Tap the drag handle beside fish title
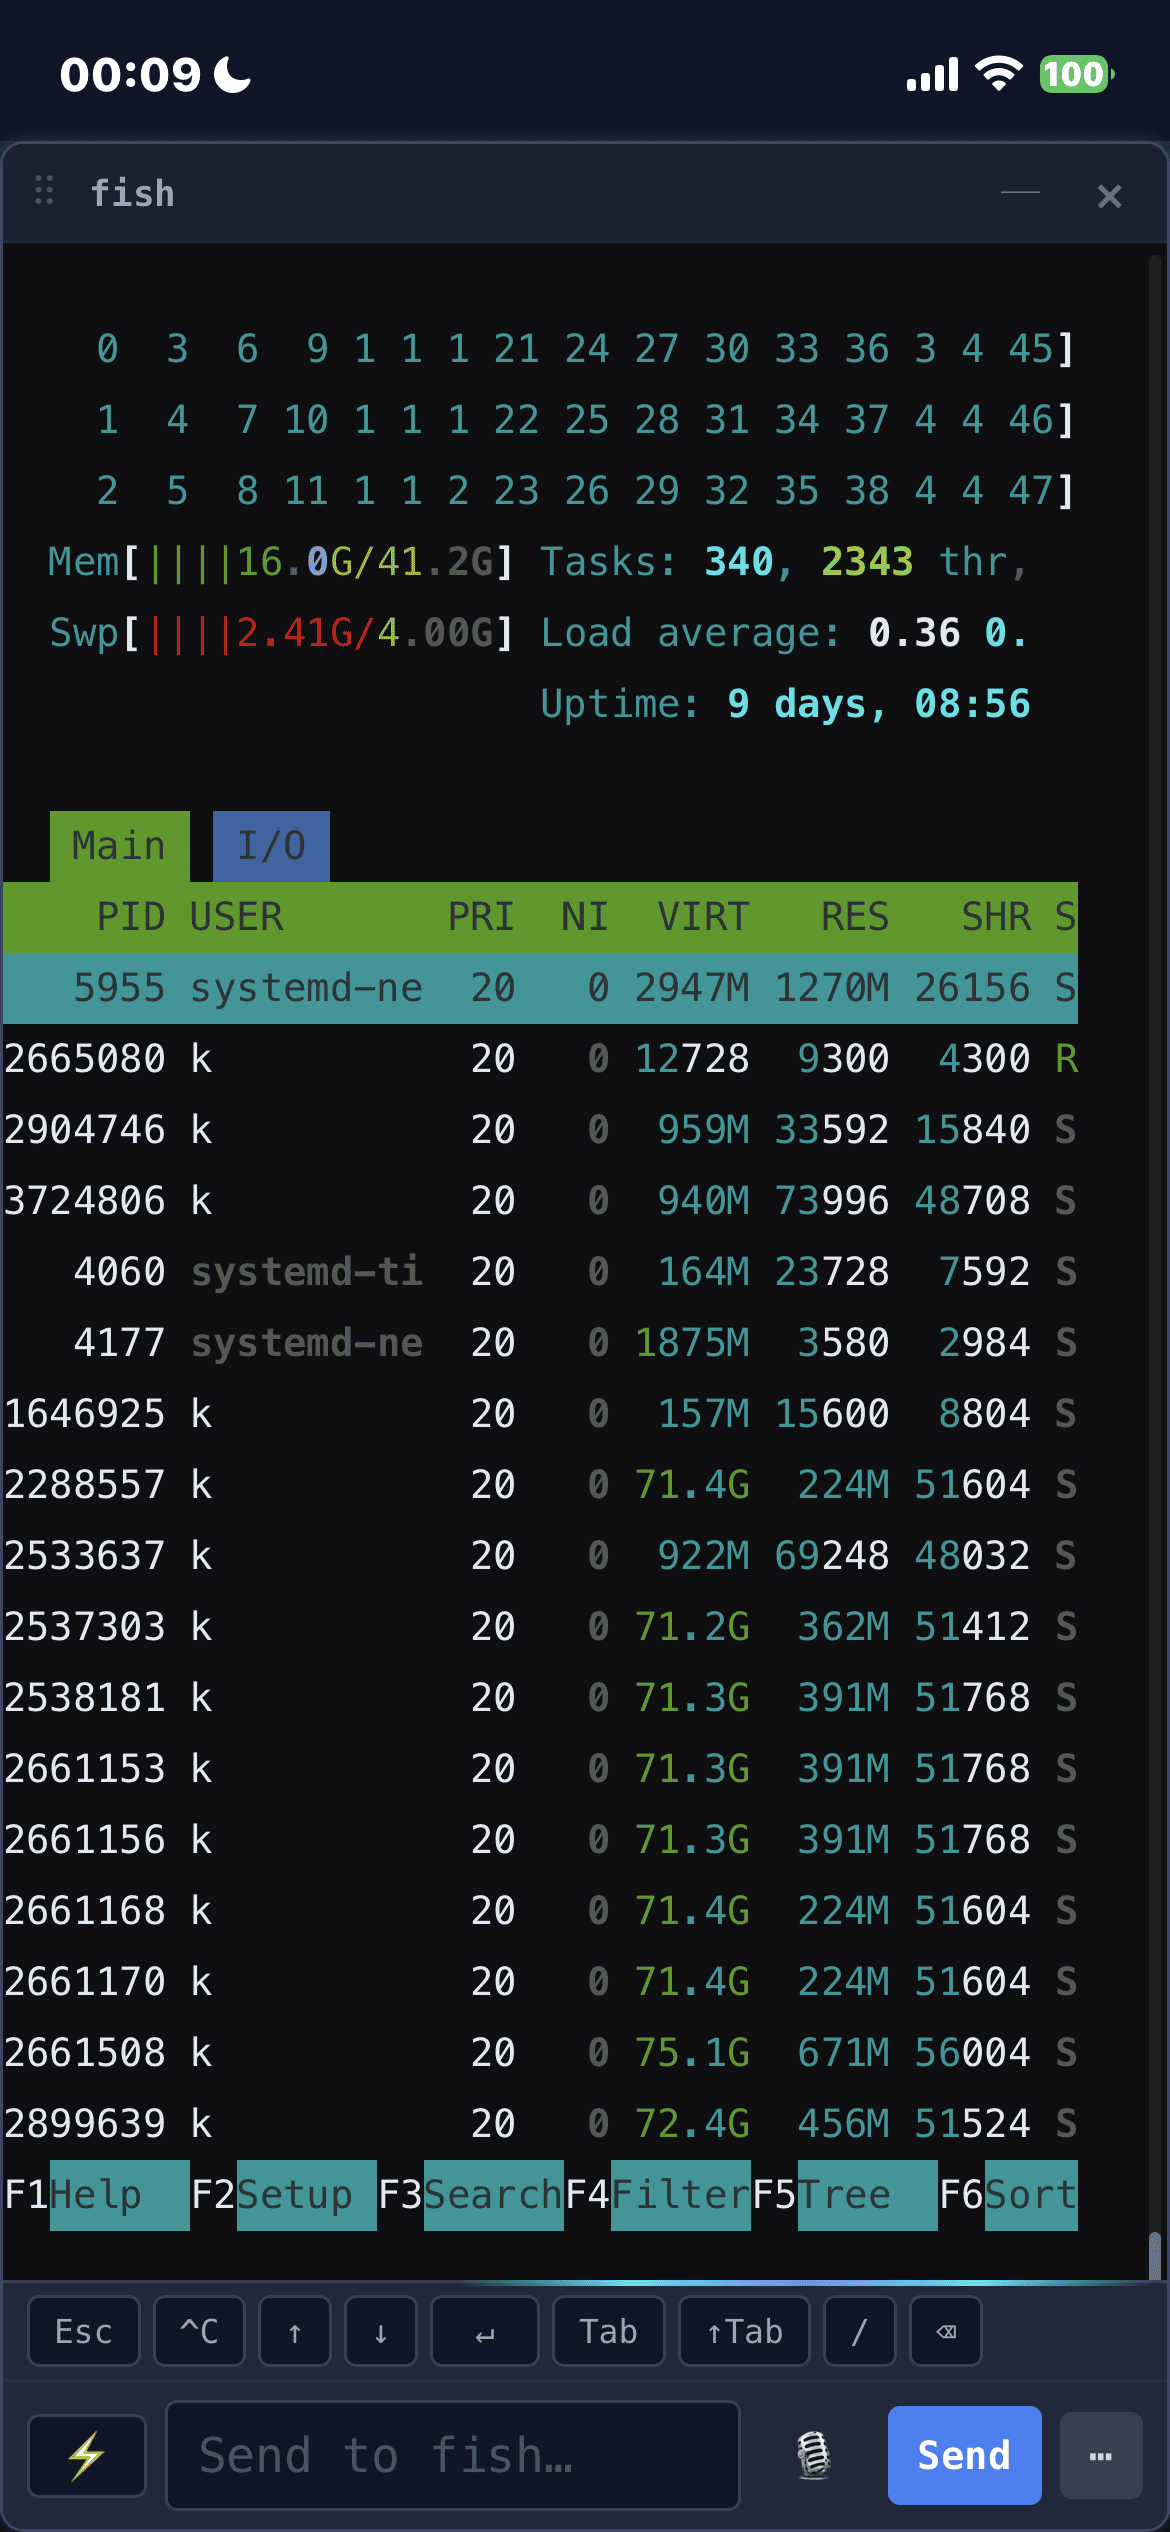Viewport: 1170px width, 2532px height. point(44,191)
